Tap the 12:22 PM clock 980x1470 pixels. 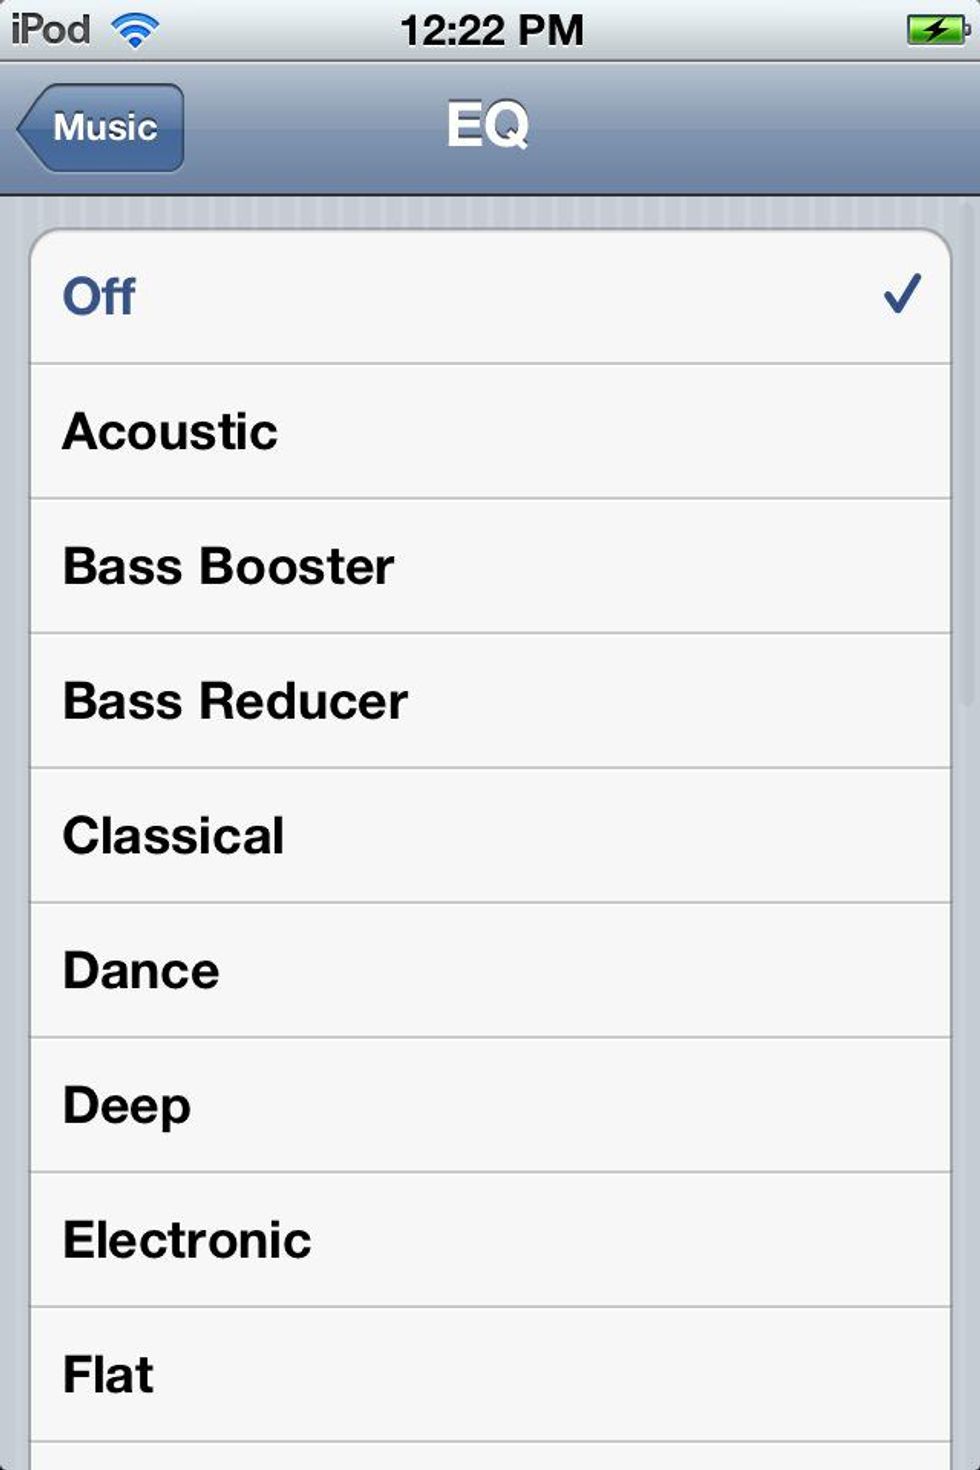point(491,30)
